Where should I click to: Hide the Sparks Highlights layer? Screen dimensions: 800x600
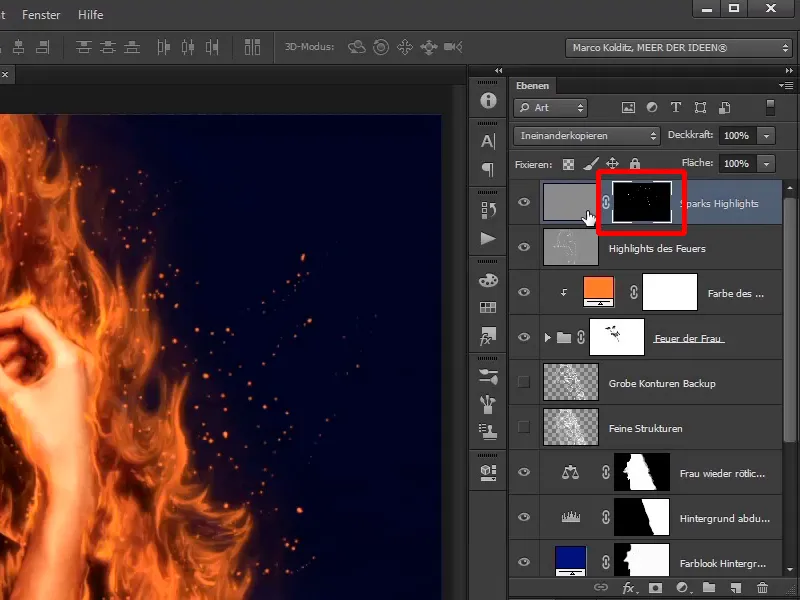click(524, 203)
